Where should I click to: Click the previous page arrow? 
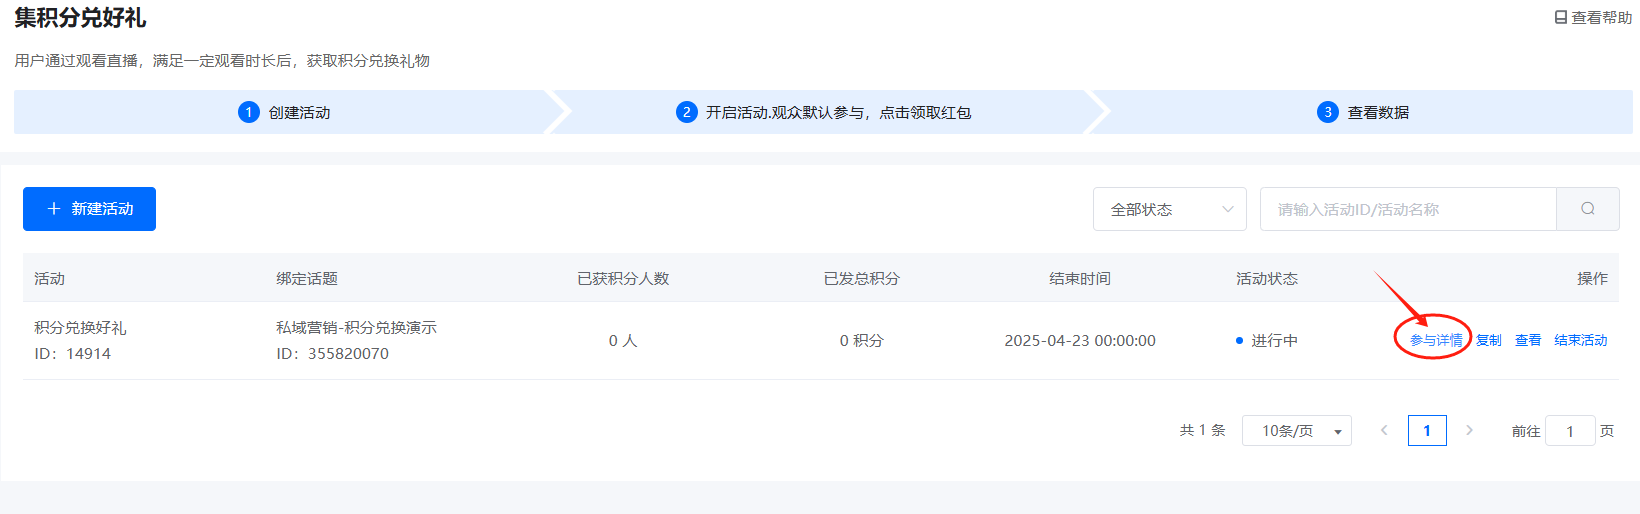(1384, 430)
